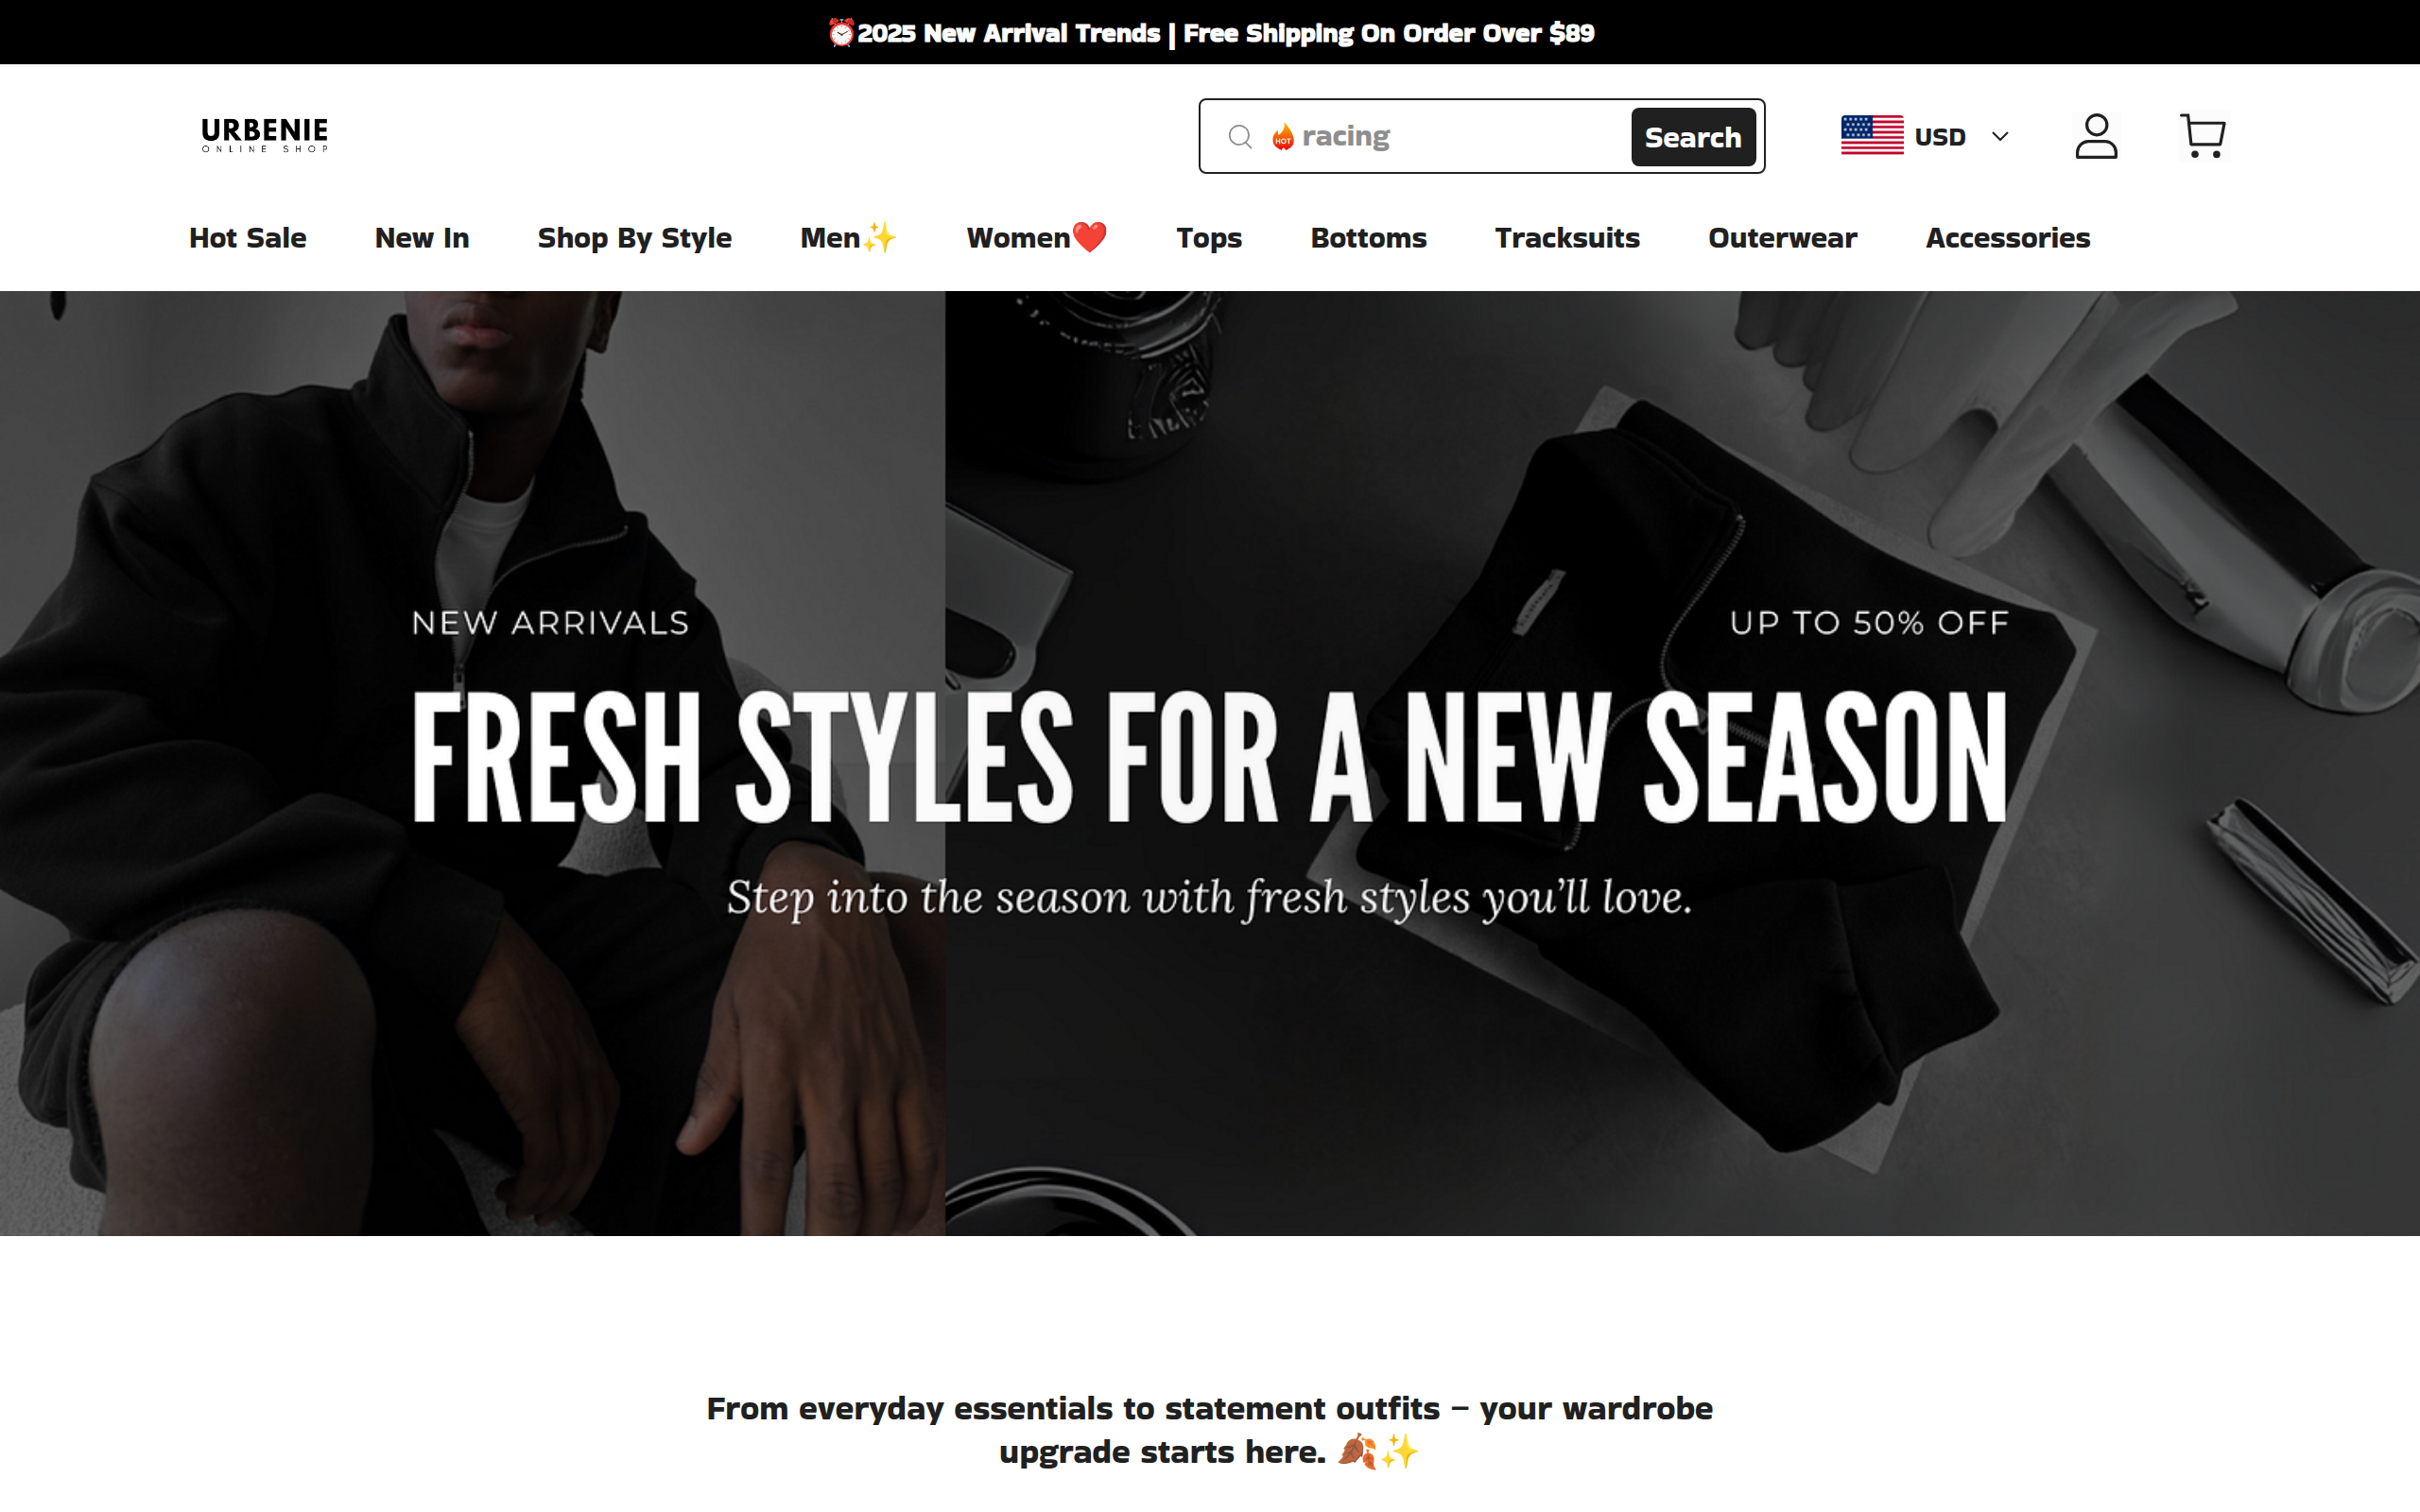Open the user account icon
Viewport: 2420px width, 1512px height.
pyautogui.click(x=2096, y=136)
